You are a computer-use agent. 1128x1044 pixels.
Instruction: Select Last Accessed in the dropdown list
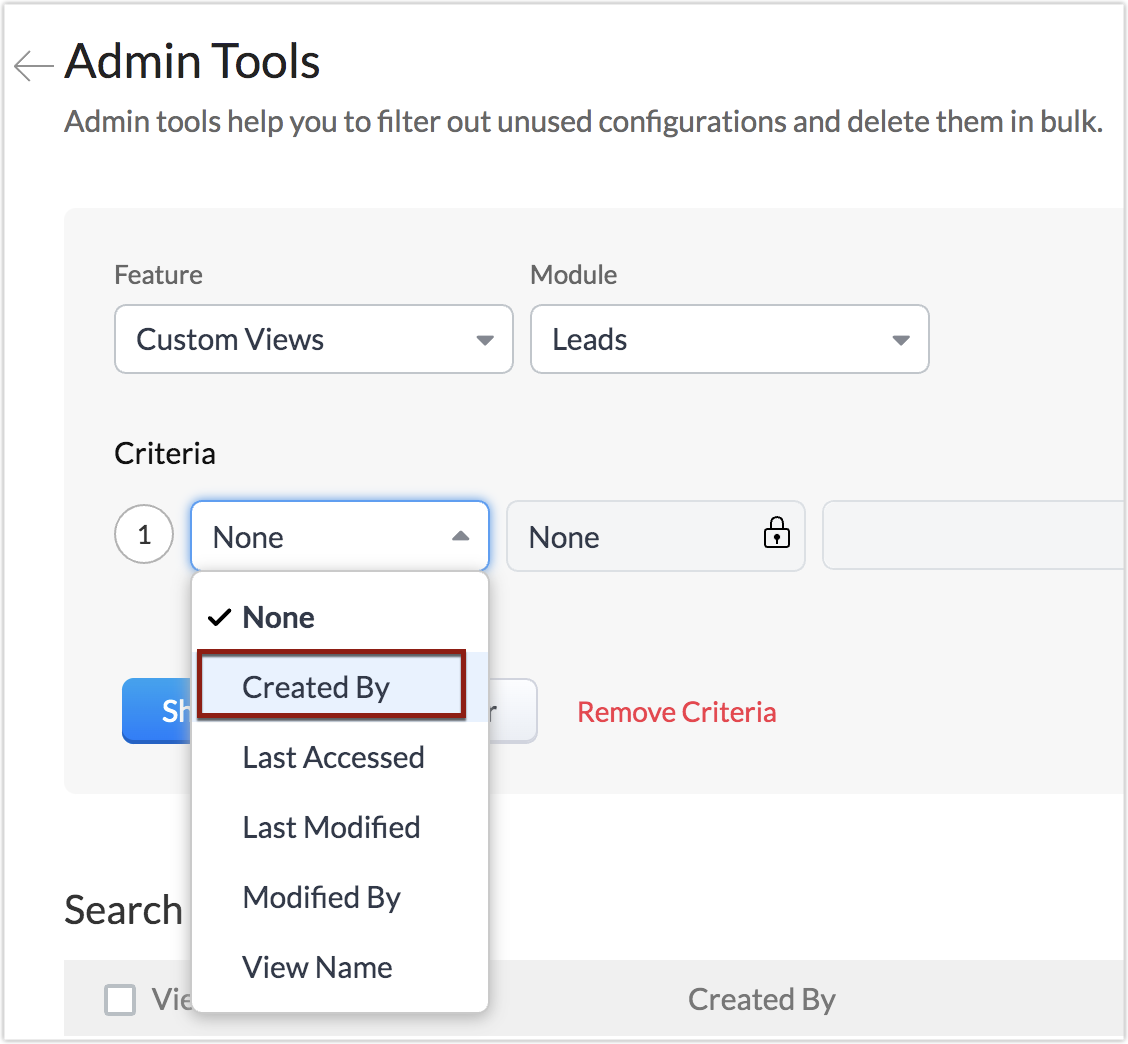click(x=333, y=758)
